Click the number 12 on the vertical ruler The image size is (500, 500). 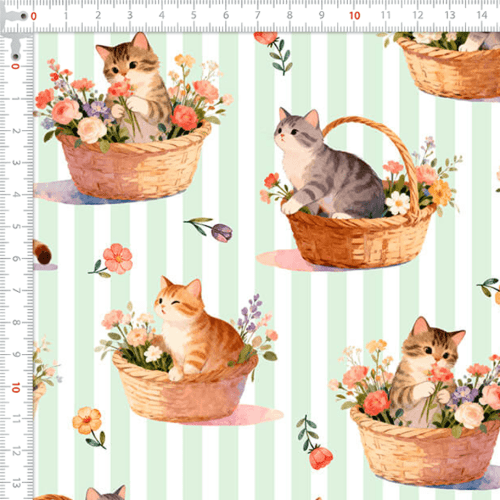(x=16, y=451)
